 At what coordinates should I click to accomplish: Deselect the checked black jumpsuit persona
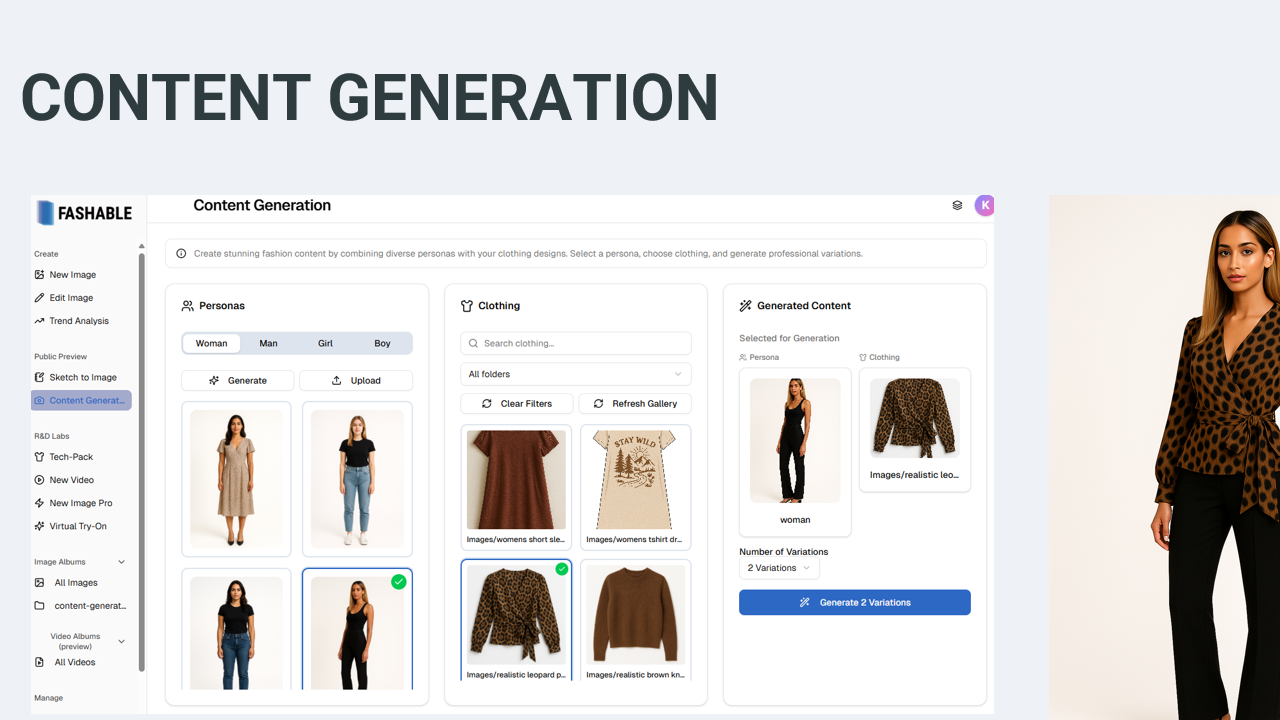click(357, 630)
